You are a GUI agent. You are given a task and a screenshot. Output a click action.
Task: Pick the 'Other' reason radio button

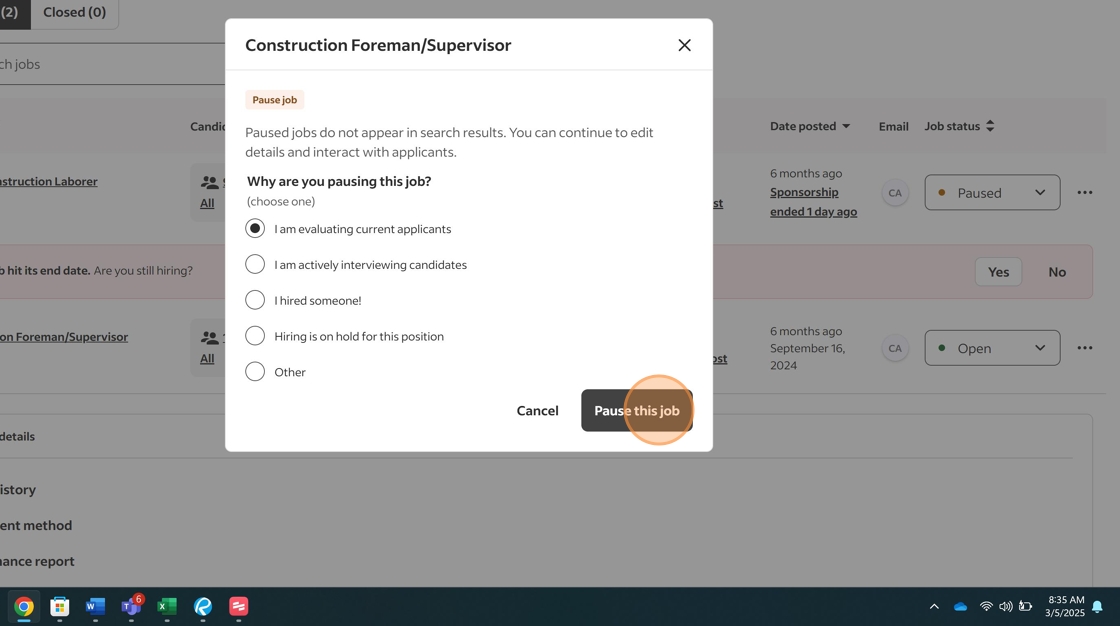coord(255,372)
